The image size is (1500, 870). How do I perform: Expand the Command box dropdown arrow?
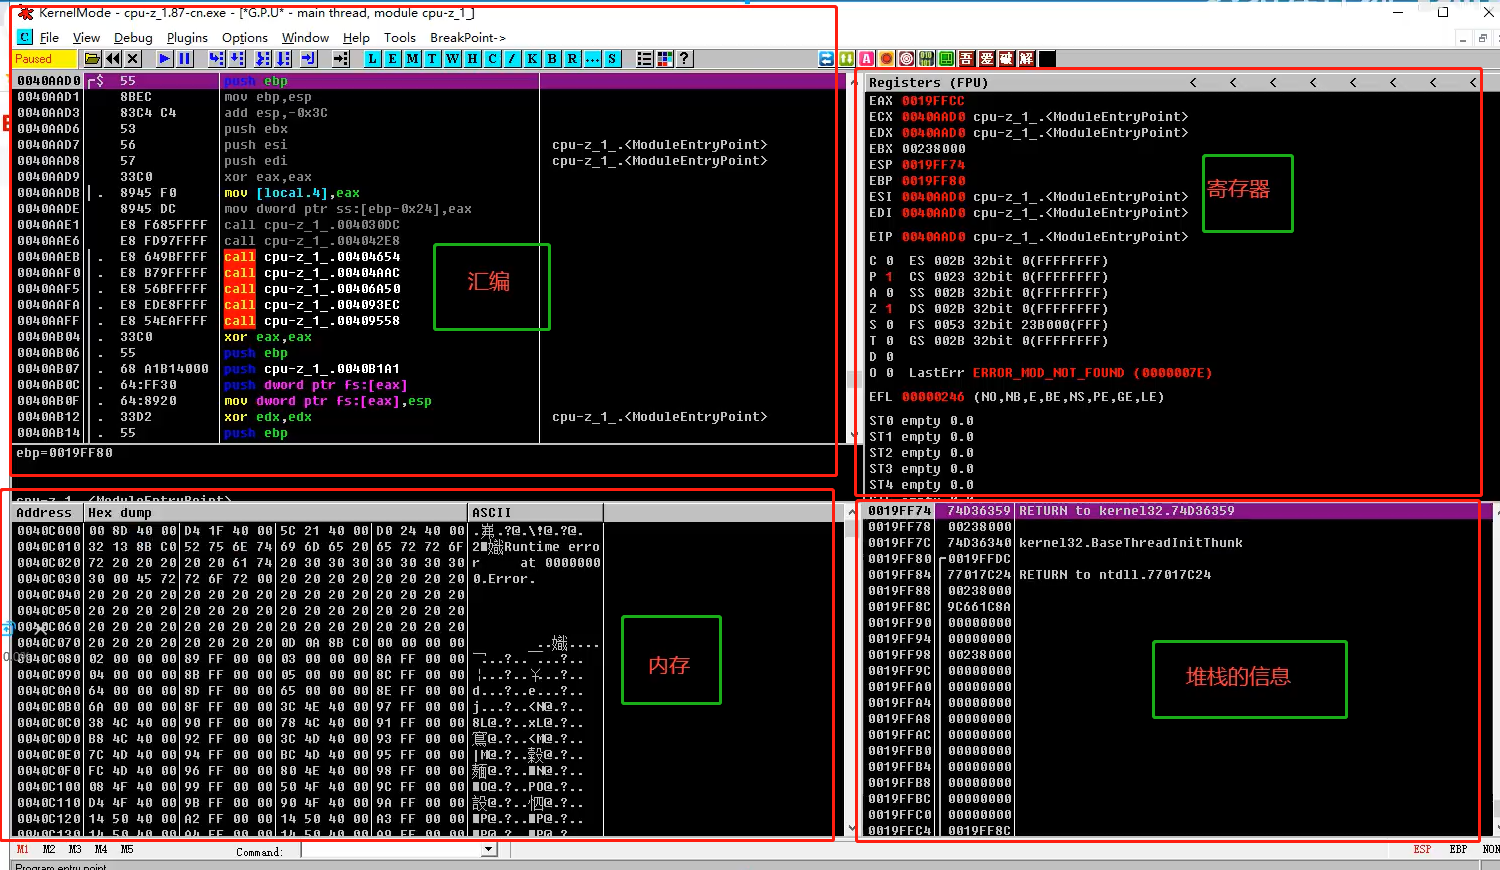(489, 850)
